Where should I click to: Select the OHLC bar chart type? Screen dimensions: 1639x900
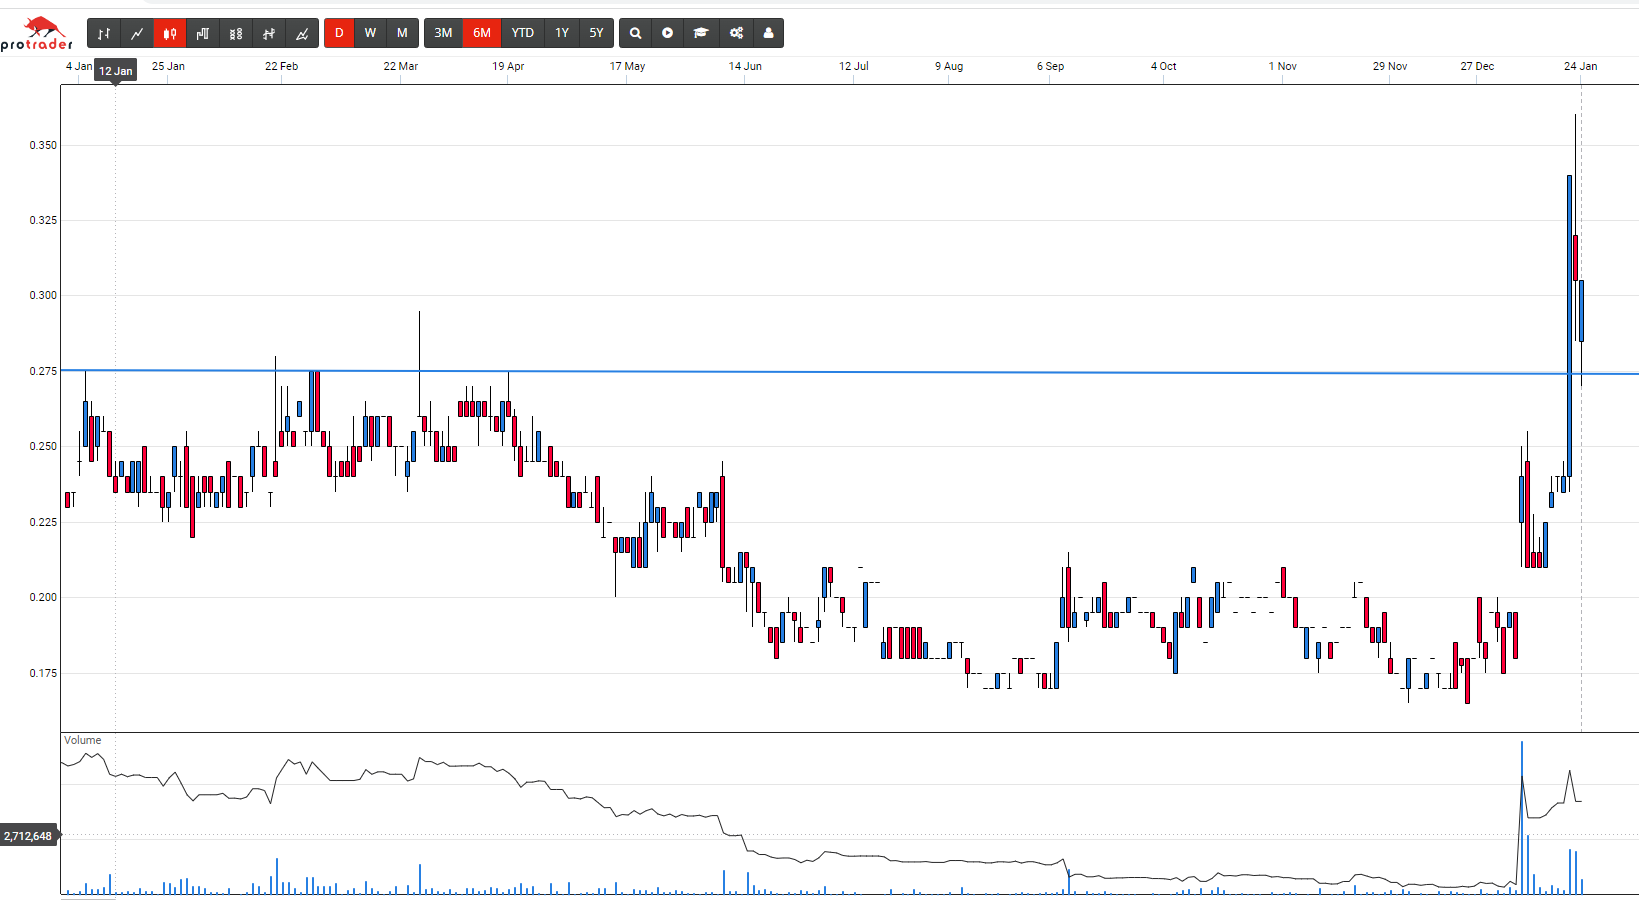[x=104, y=33]
